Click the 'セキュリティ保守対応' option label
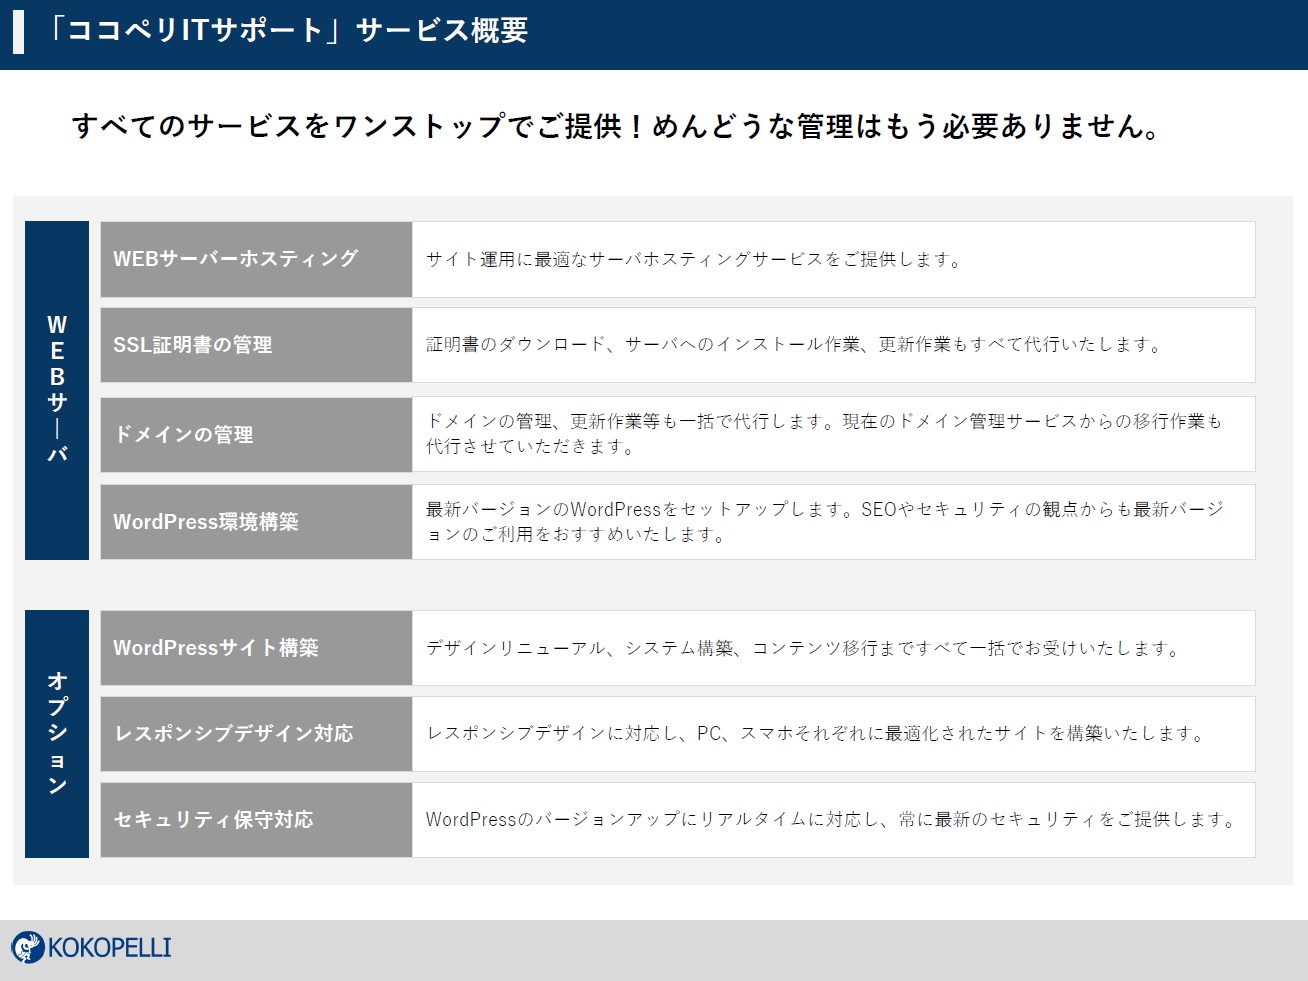The image size is (1308, 981). (x=214, y=820)
